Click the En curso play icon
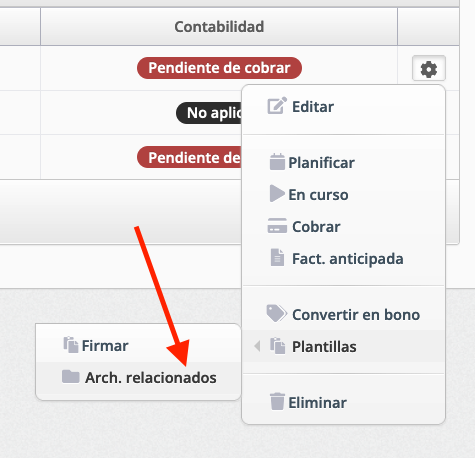The width and height of the screenshot is (475, 458). point(277,193)
